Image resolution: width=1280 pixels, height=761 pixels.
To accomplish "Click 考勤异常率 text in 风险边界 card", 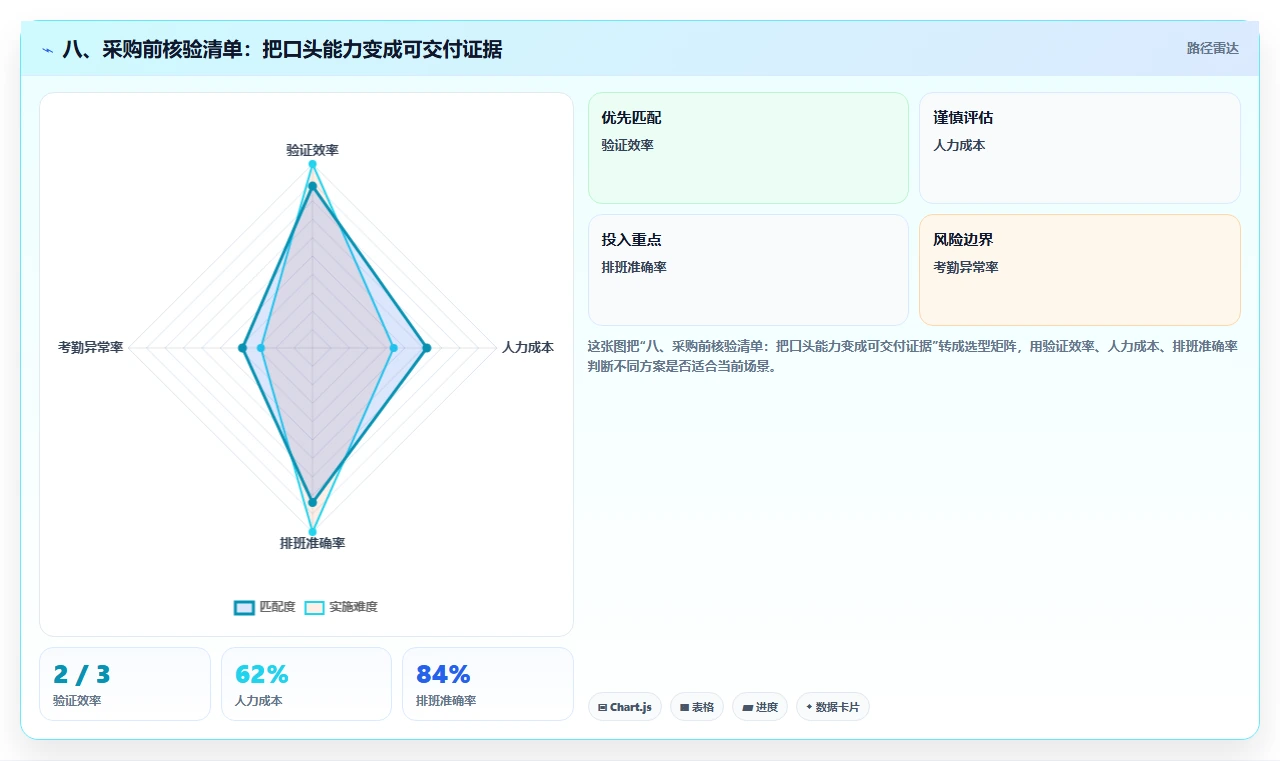I will coord(966,267).
